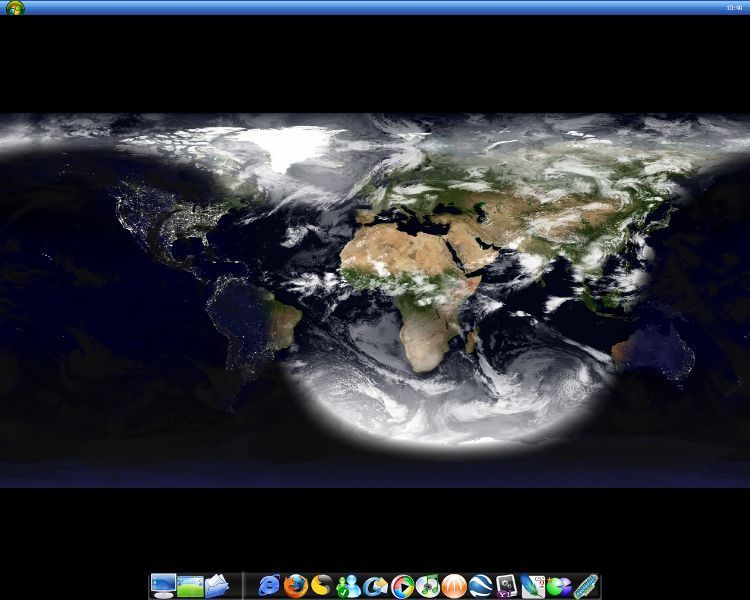Open the pen and notepad dock icon
Image resolution: width=750 pixels, height=600 pixels.
[533, 586]
